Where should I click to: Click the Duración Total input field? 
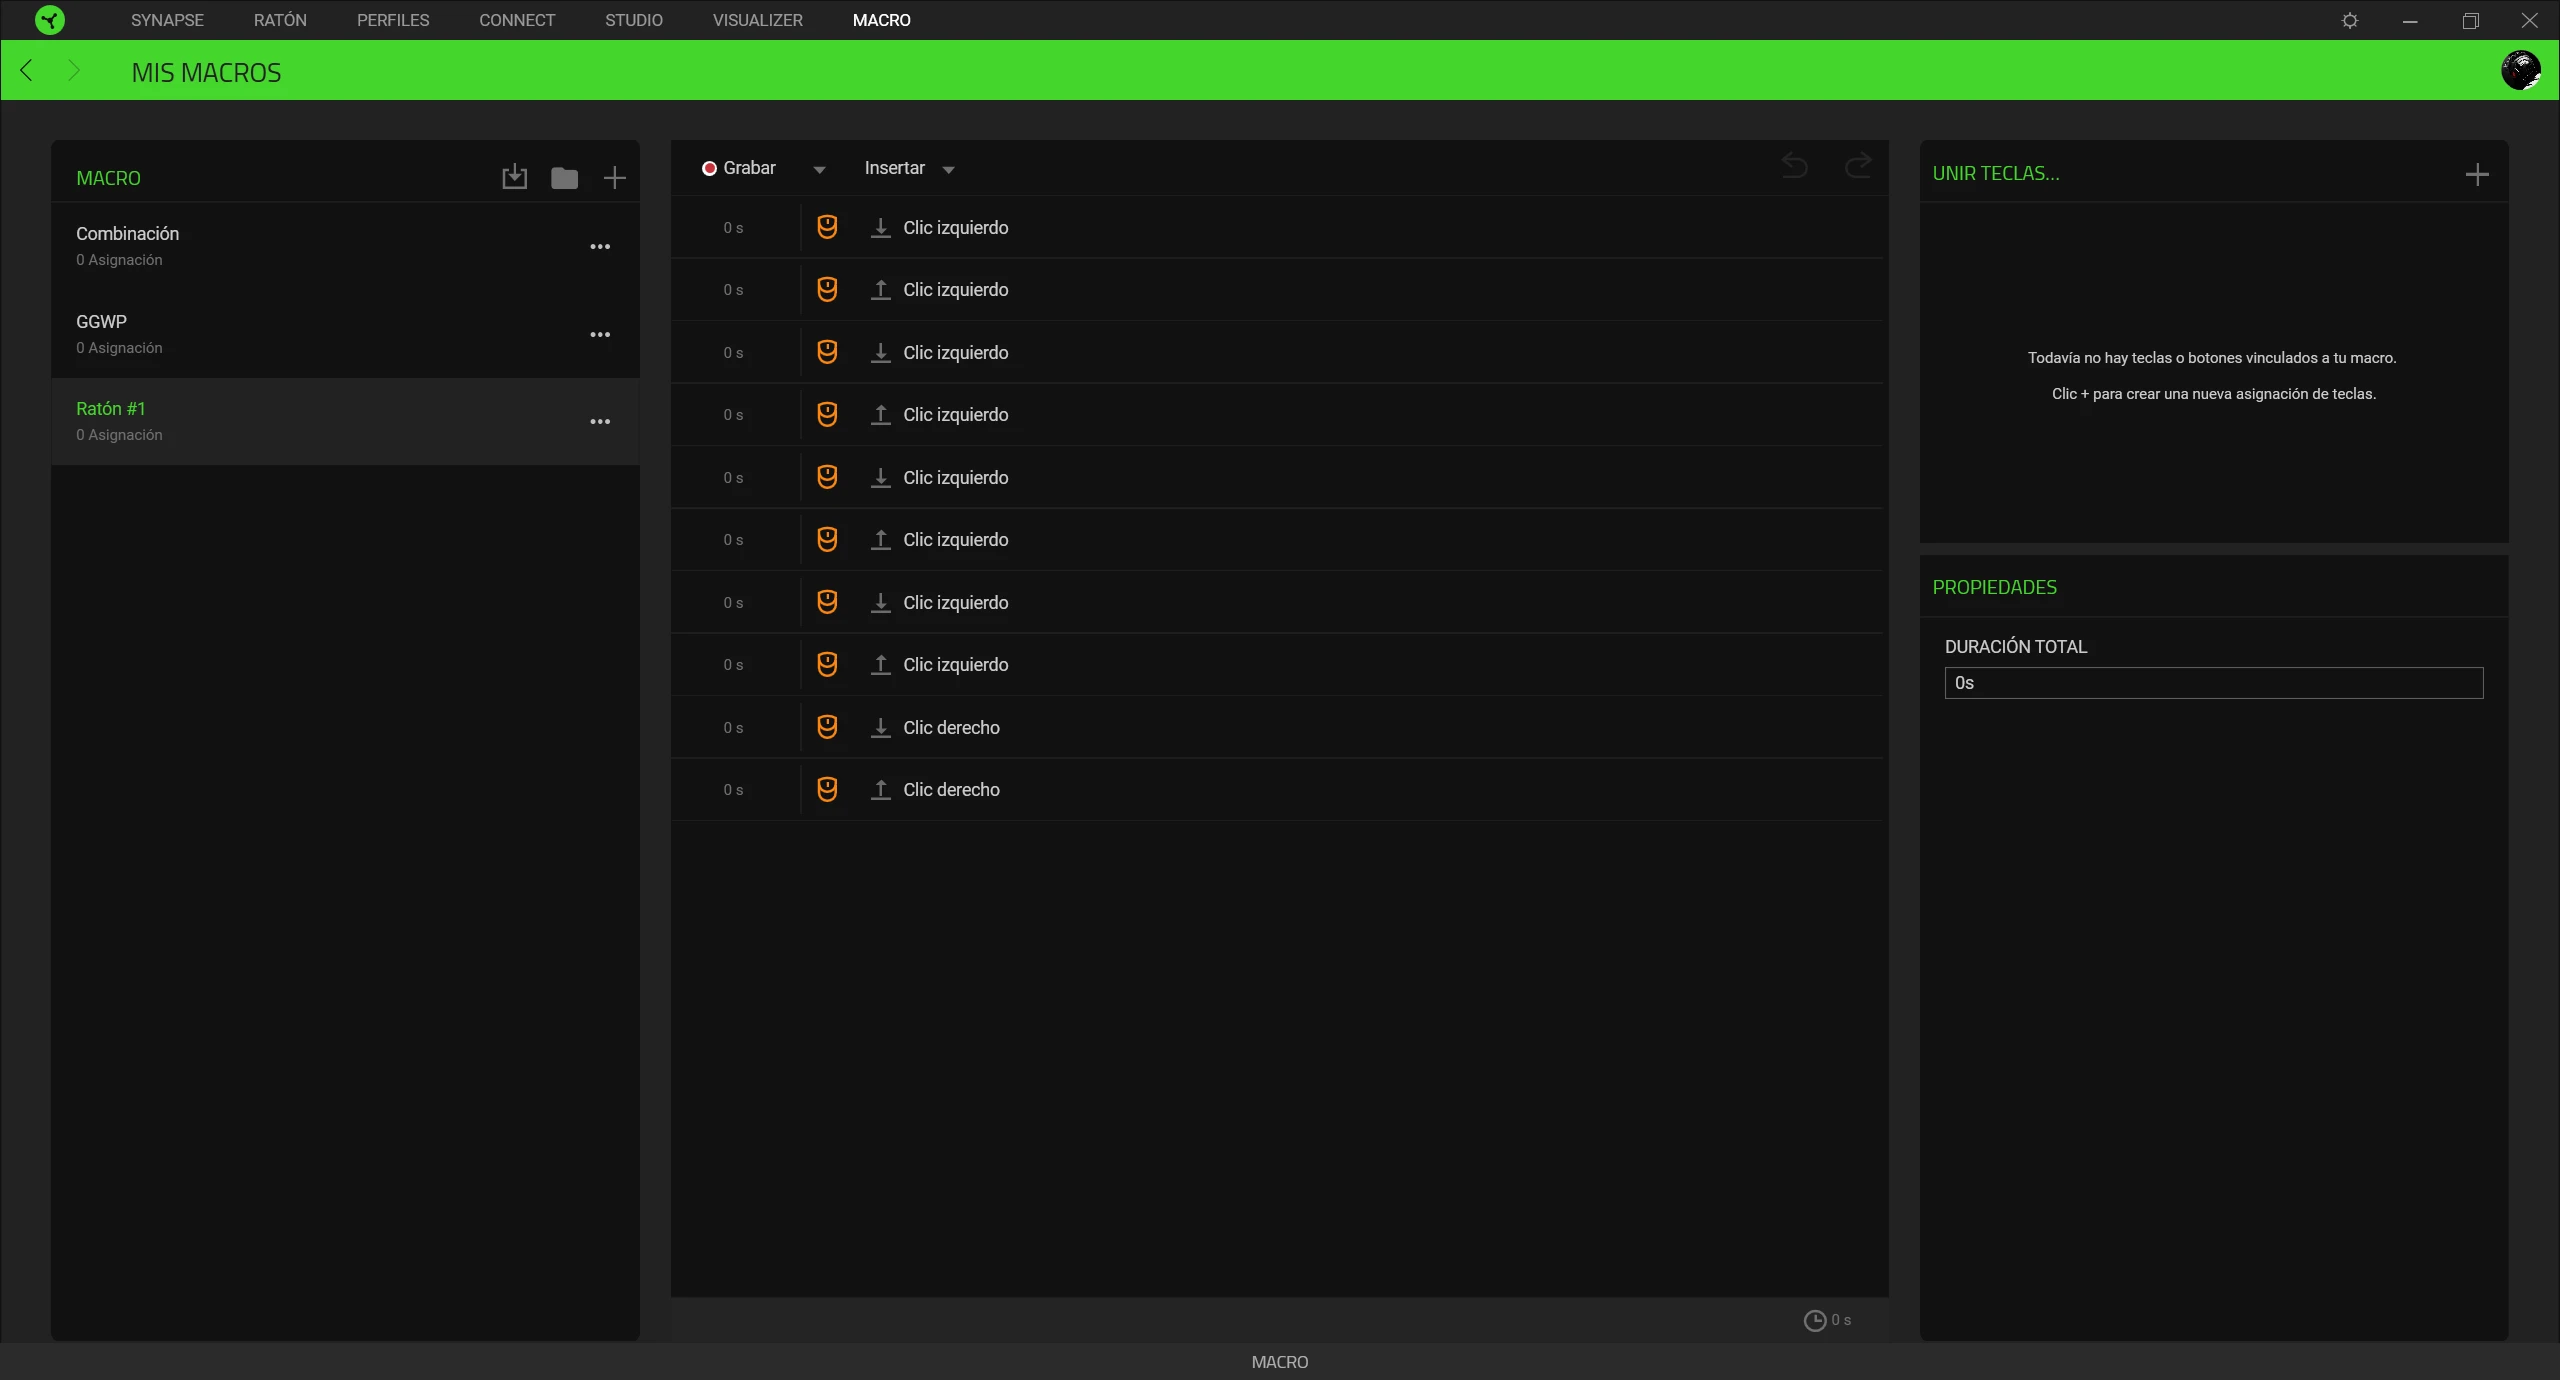pyautogui.click(x=2214, y=683)
